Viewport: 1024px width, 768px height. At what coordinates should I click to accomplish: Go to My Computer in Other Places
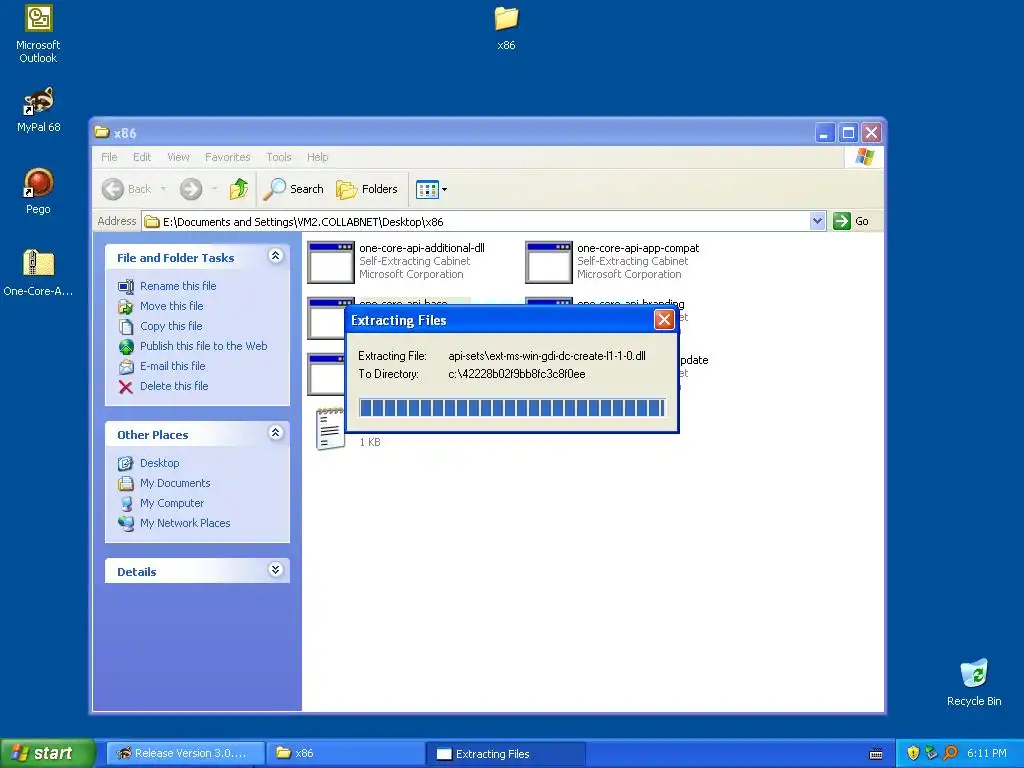[172, 503]
